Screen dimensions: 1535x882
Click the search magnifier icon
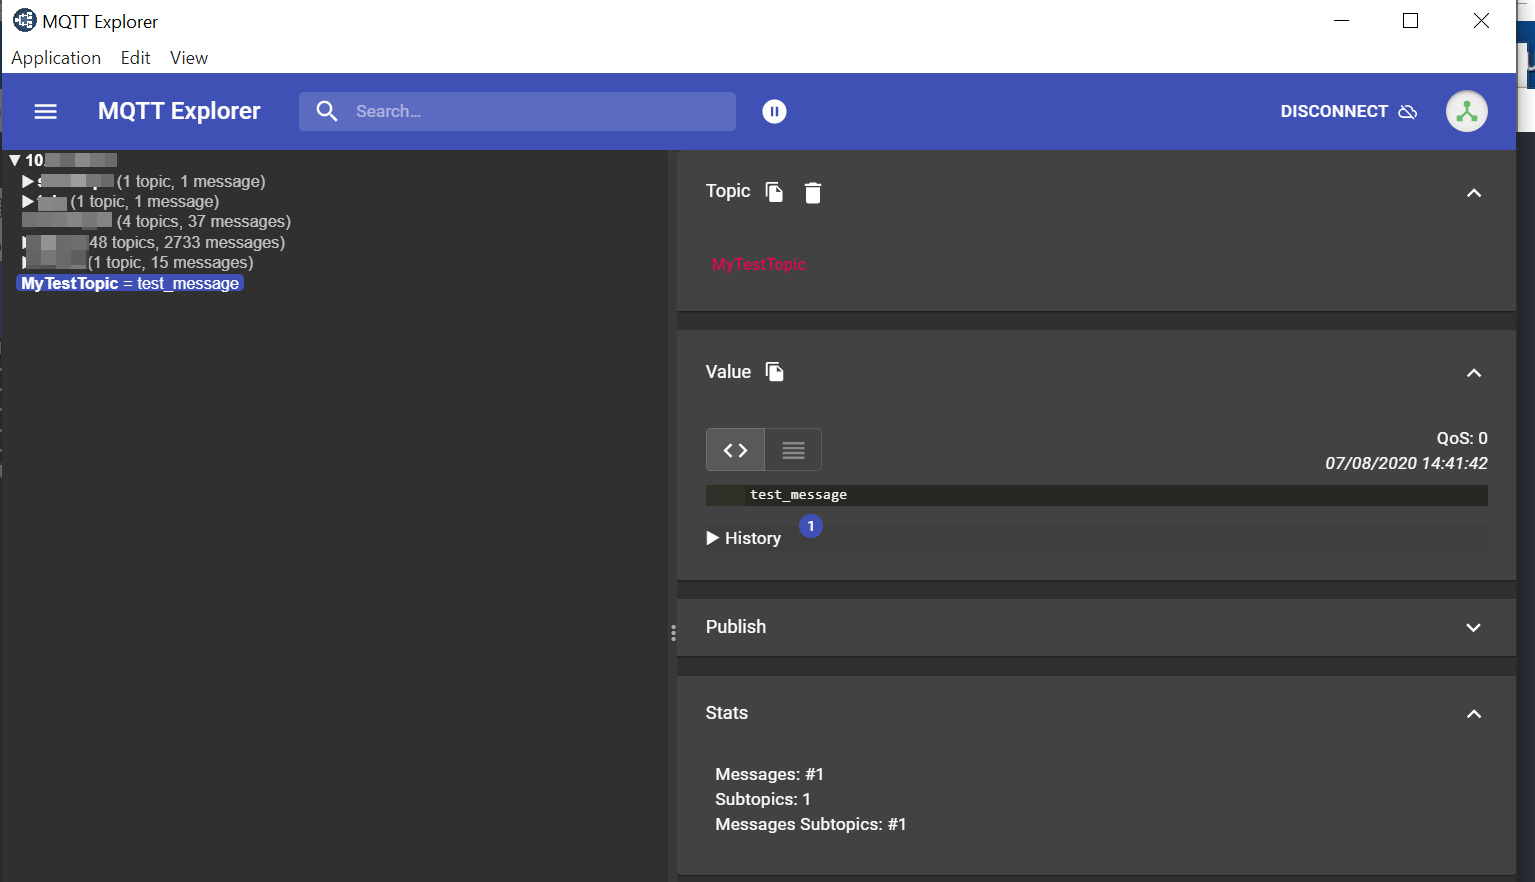(x=327, y=112)
